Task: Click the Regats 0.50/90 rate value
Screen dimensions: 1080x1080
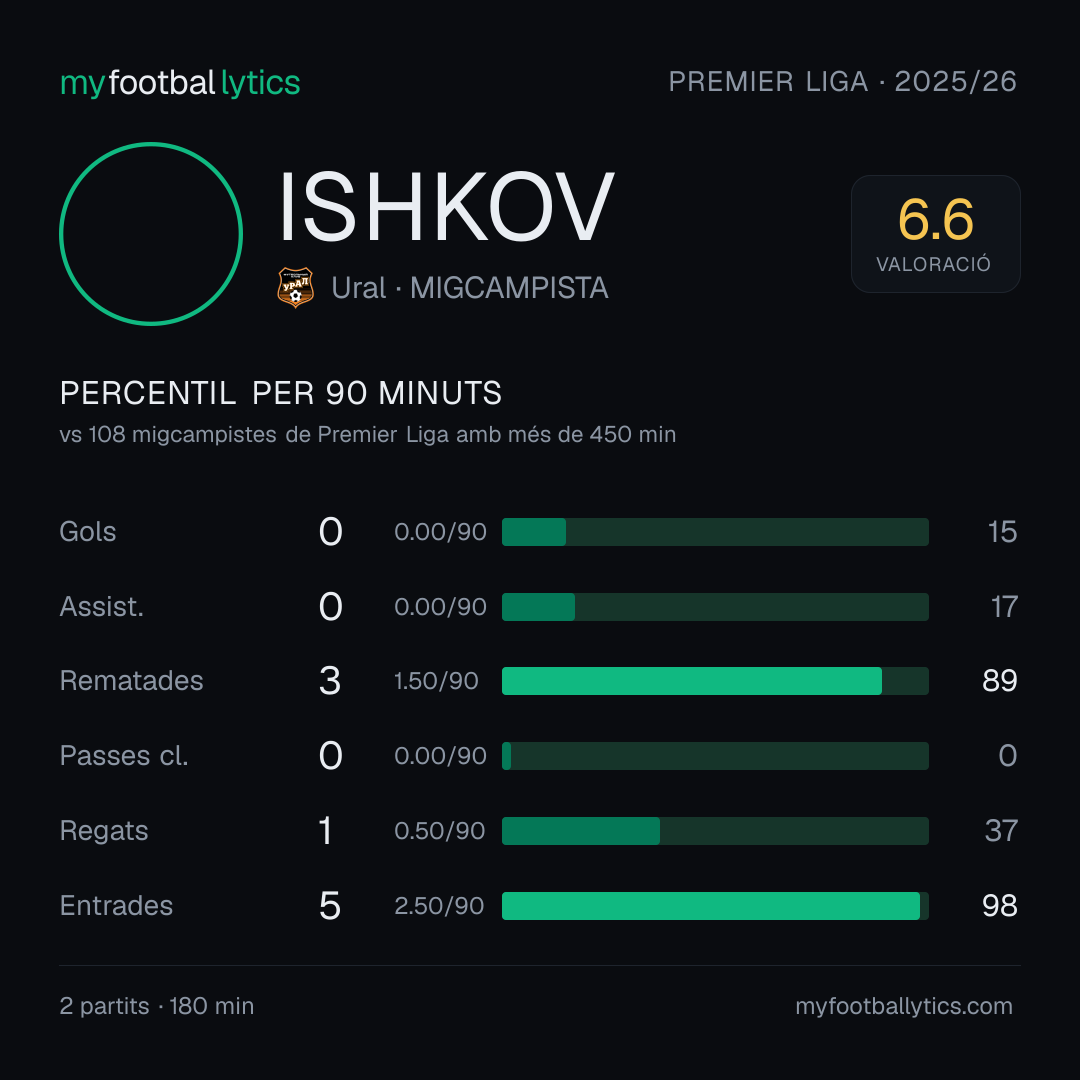Action: tap(439, 831)
